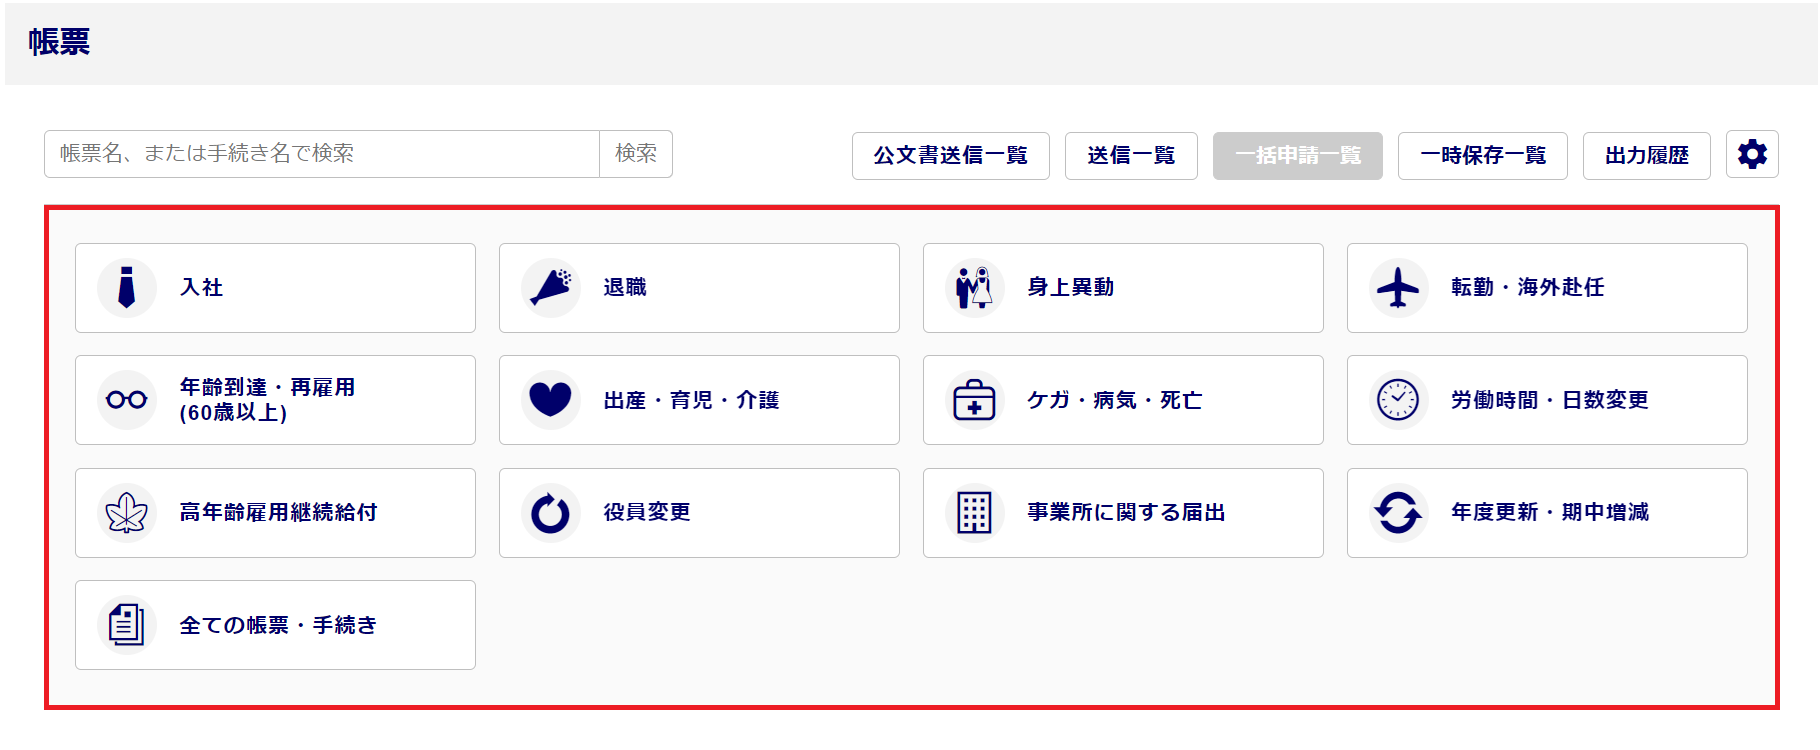Click the 一時保存一覧 button
The image size is (1820, 750).
click(x=1483, y=156)
